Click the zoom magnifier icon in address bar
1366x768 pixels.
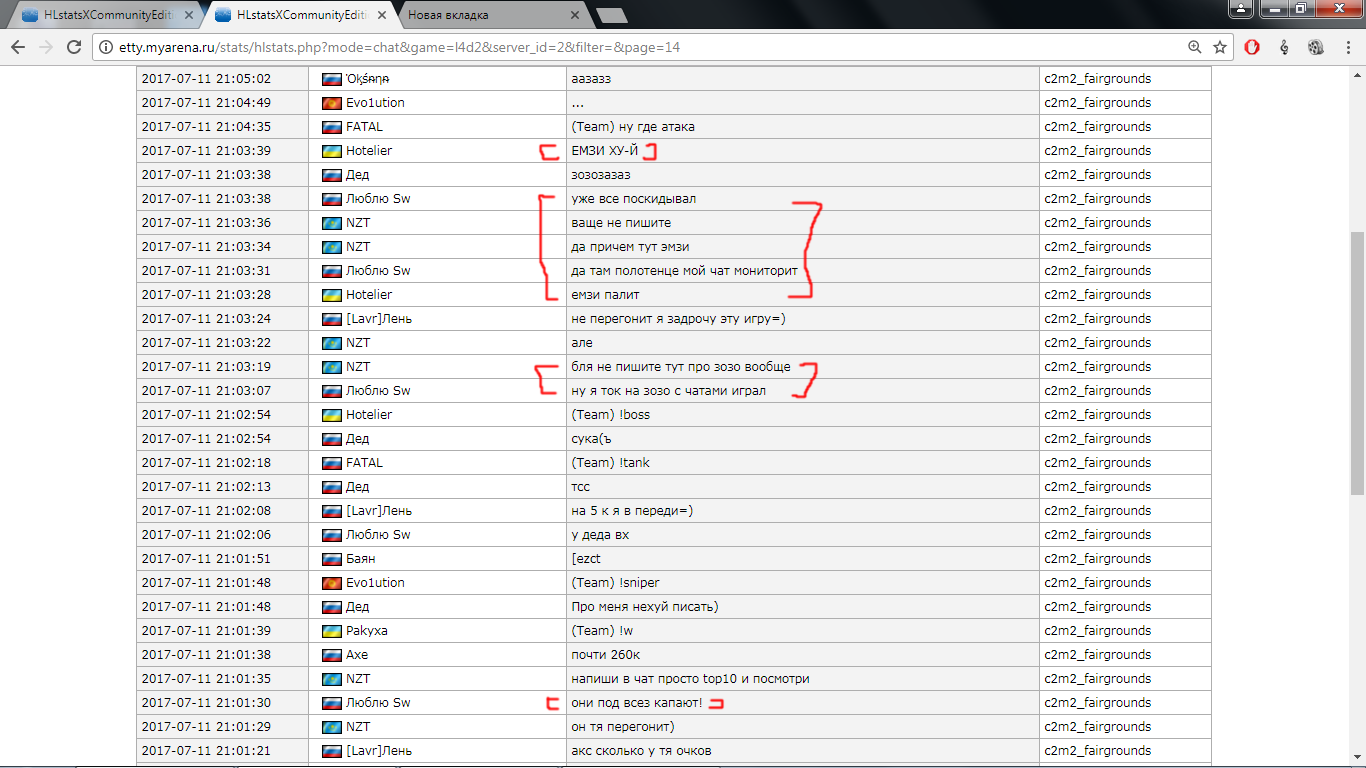tap(1194, 47)
